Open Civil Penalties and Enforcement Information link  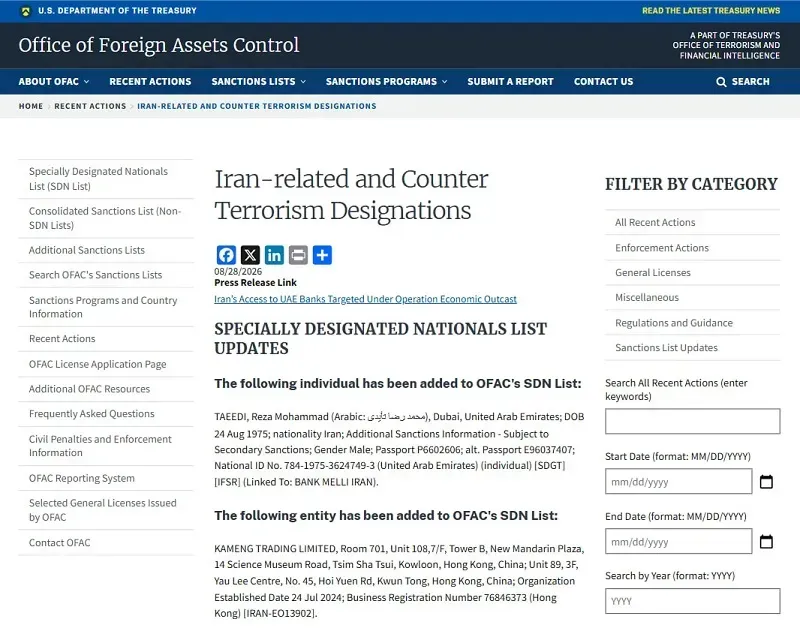pyautogui.click(x=106, y=446)
